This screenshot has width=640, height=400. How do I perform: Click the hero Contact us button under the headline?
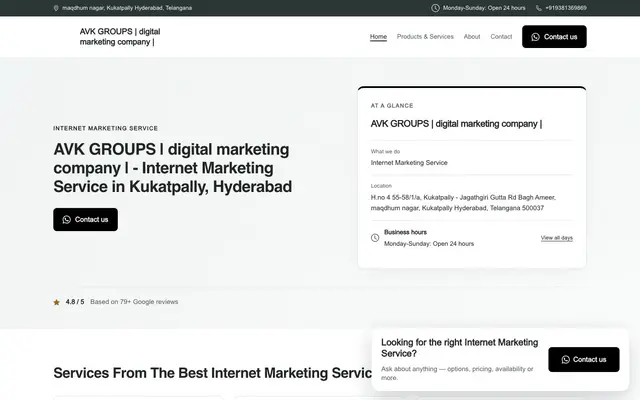[x=85, y=220]
